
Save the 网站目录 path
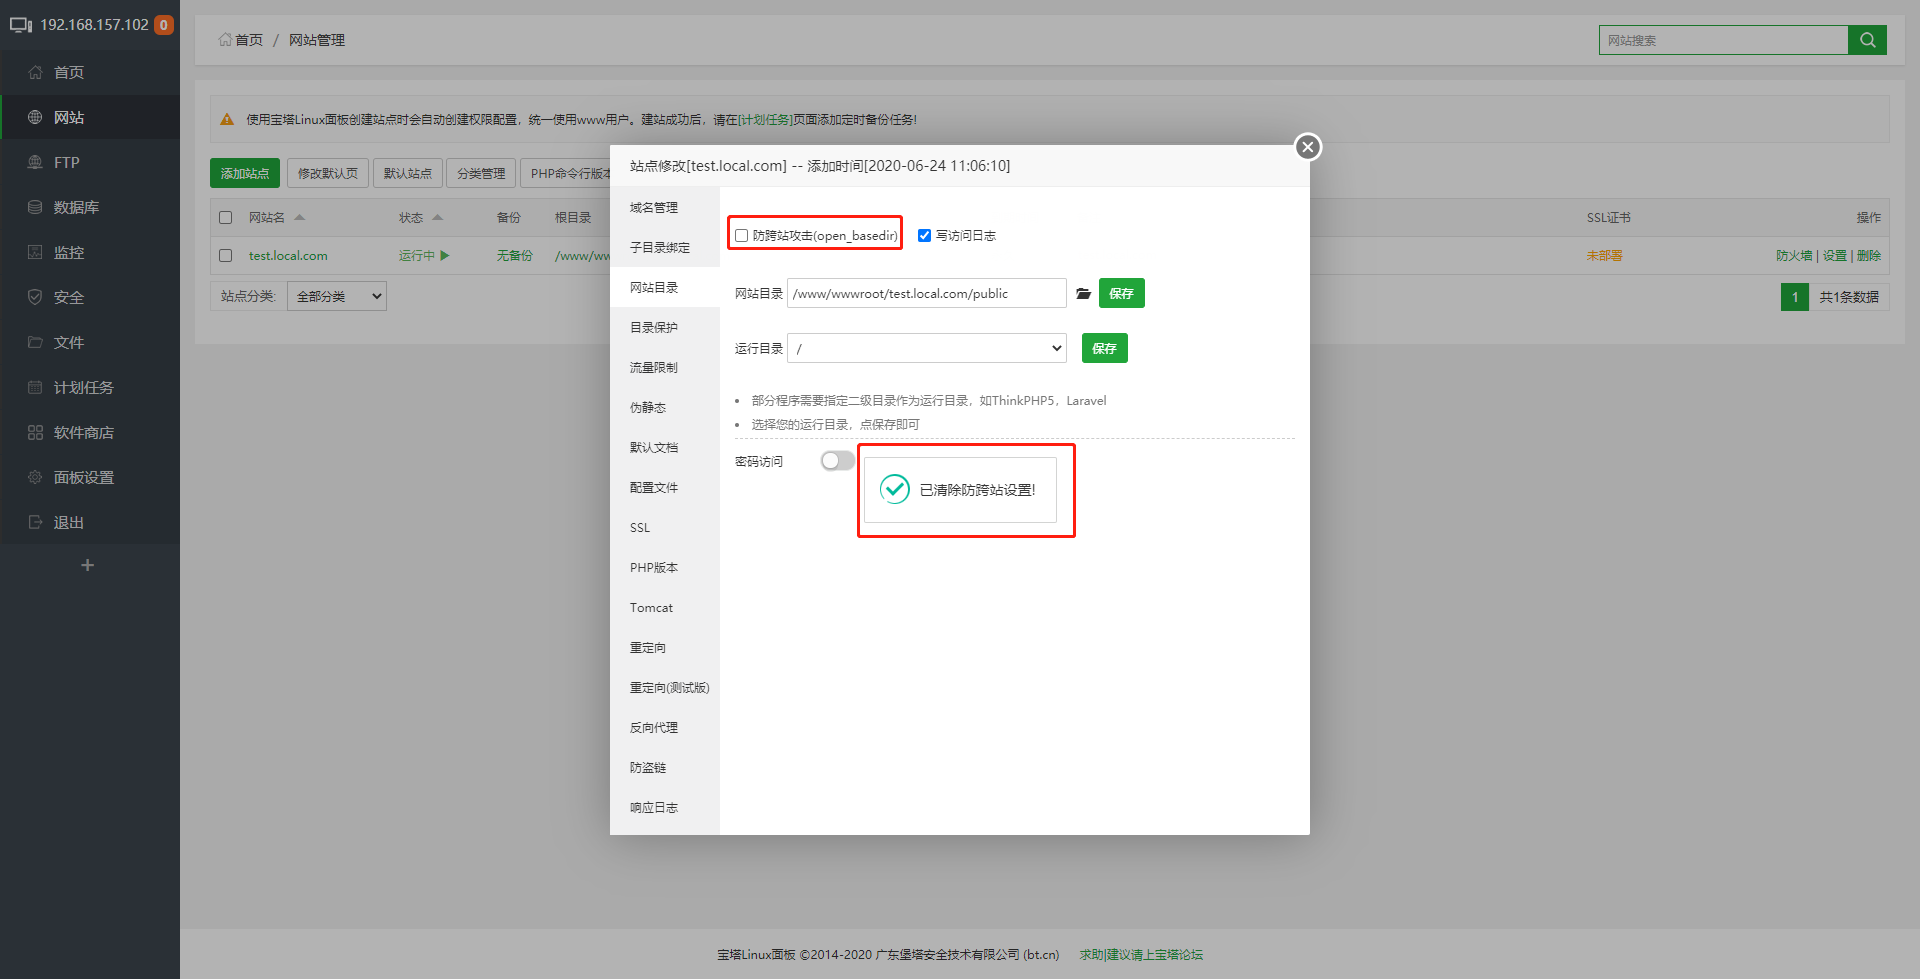pos(1122,293)
